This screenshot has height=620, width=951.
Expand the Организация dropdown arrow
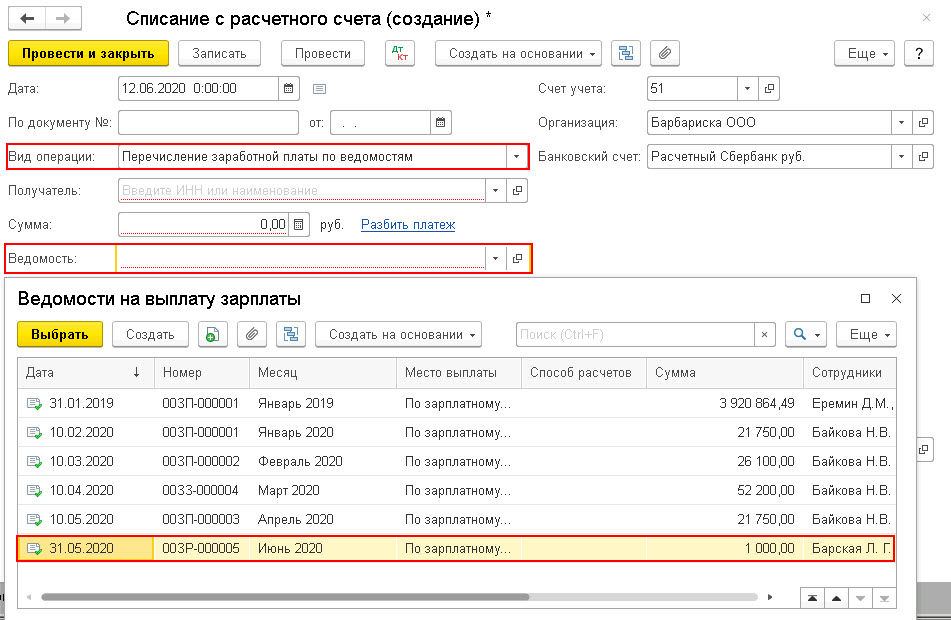click(901, 123)
